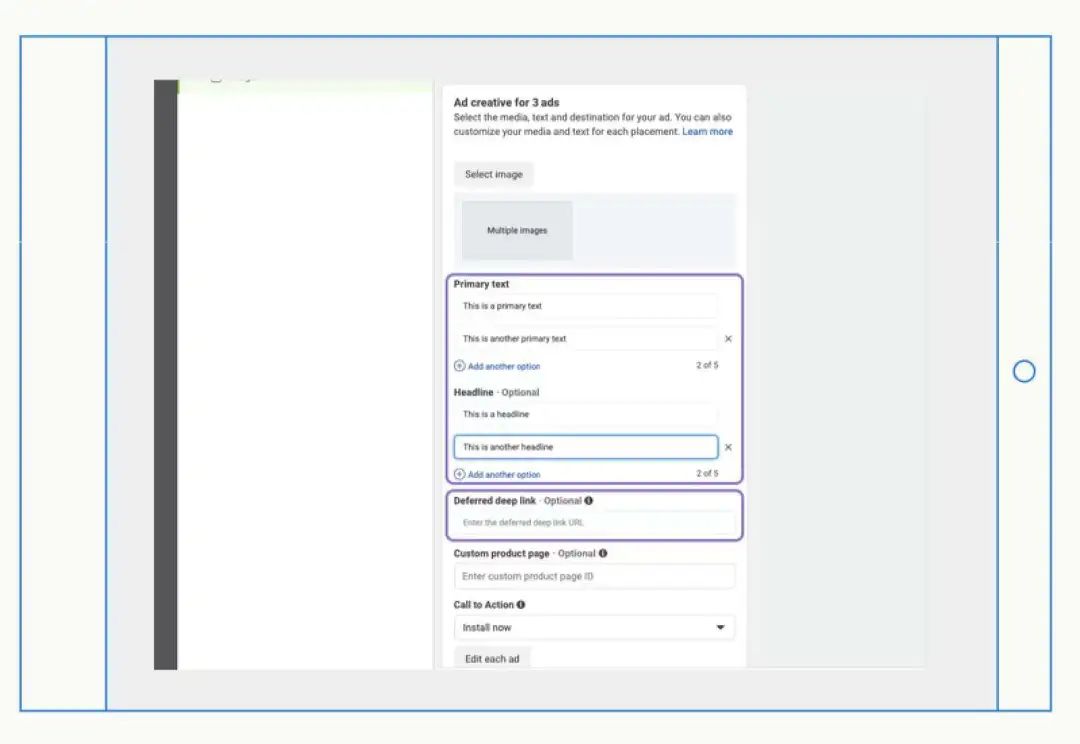Add another option under Primary text
1080x744 pixels.
tap(503, 366)
